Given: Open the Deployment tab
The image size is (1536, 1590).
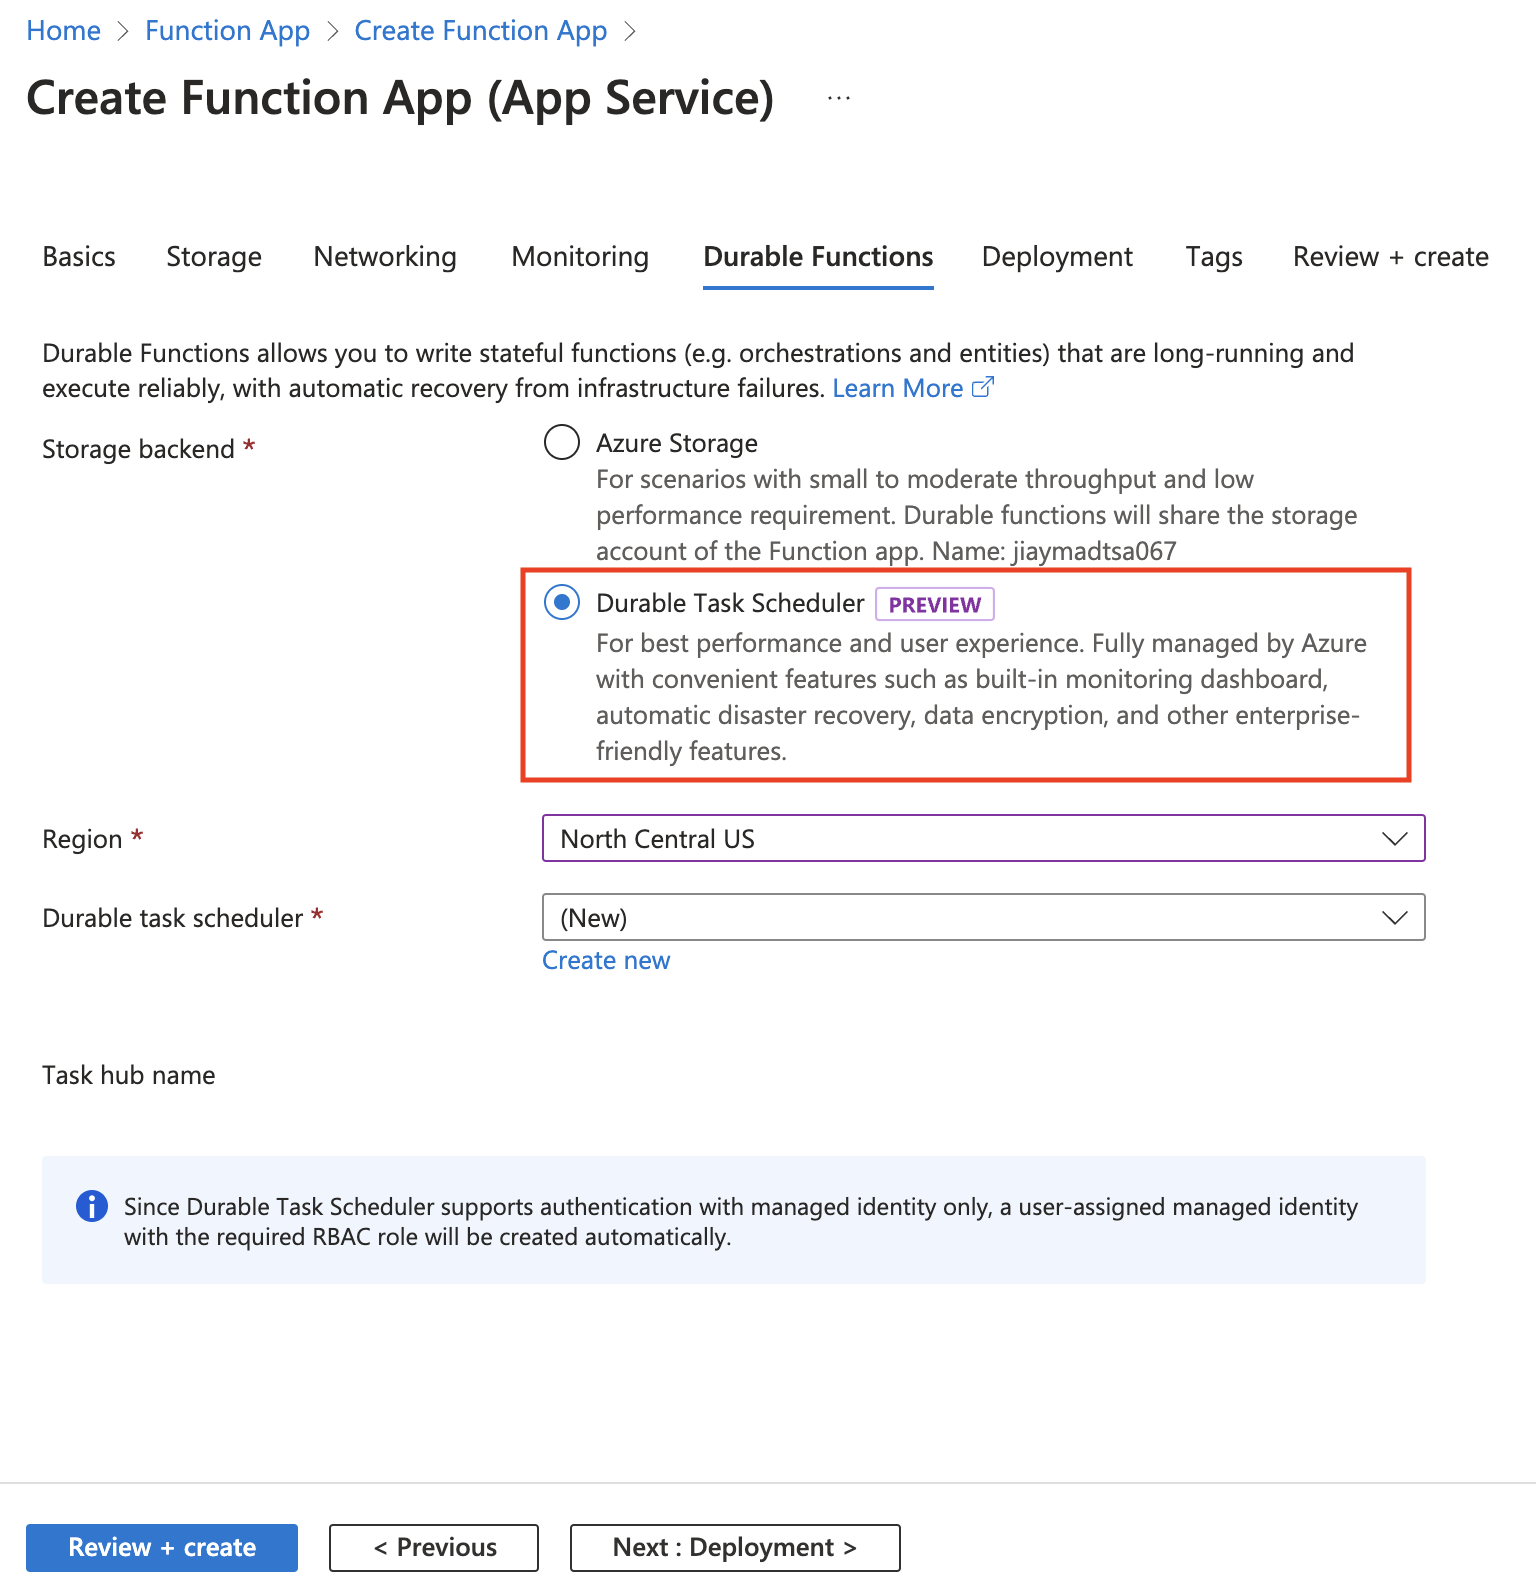Looking at the screenshot, I should coord(1057,257).
